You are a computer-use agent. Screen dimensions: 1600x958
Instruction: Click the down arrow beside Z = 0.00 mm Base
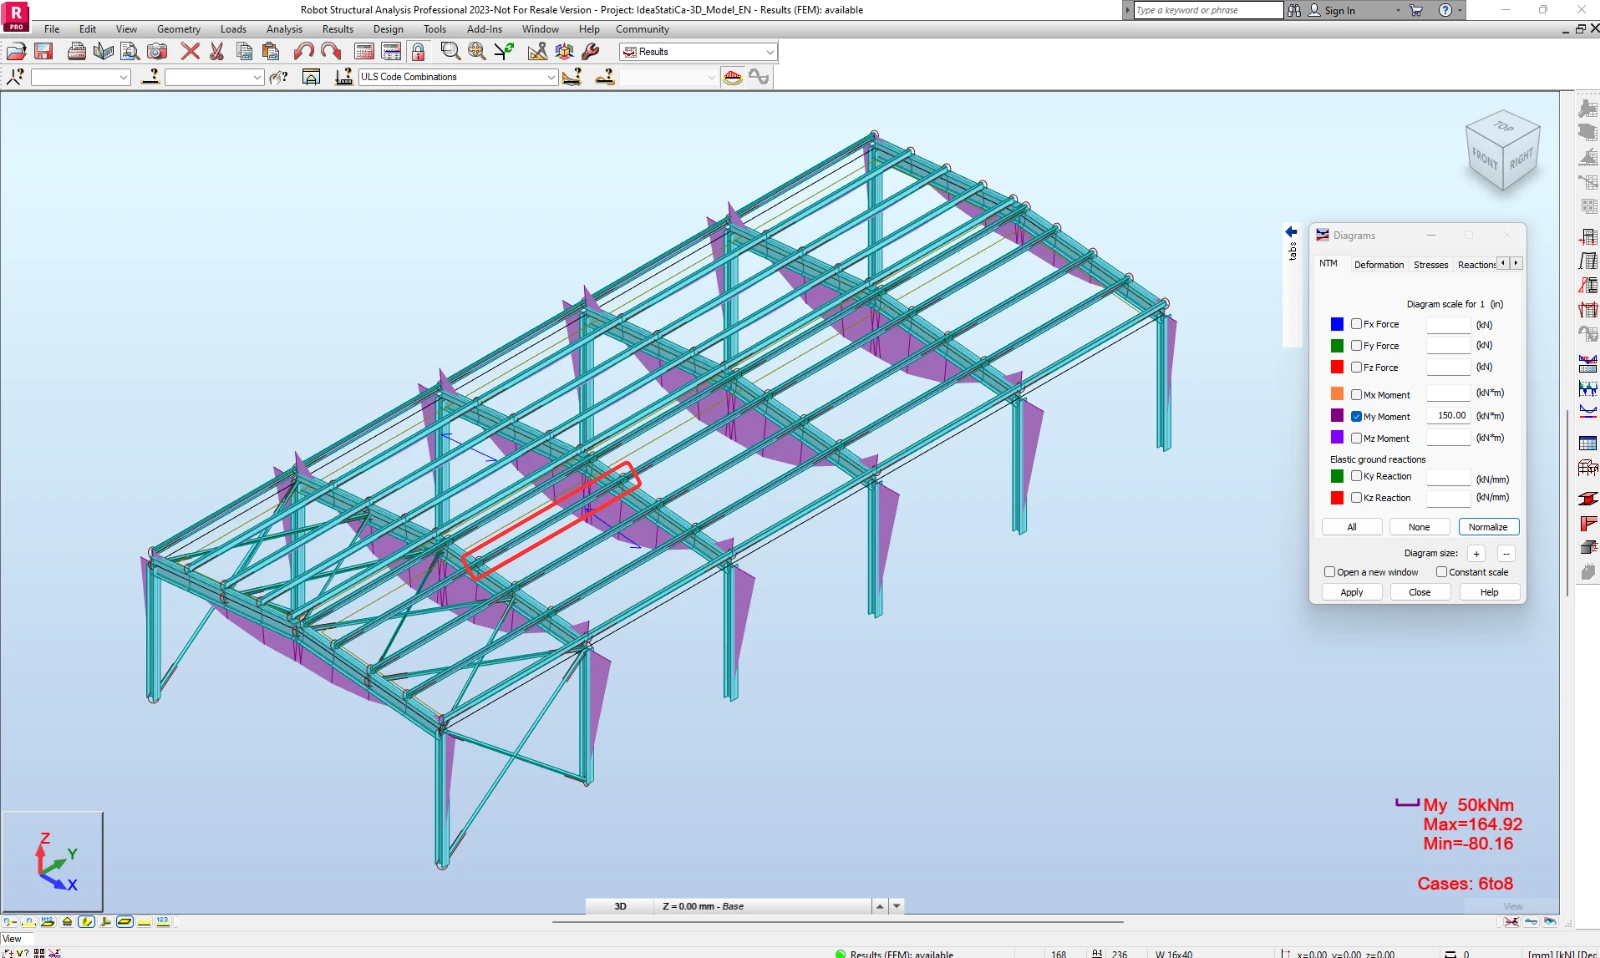tap(897, 906)
